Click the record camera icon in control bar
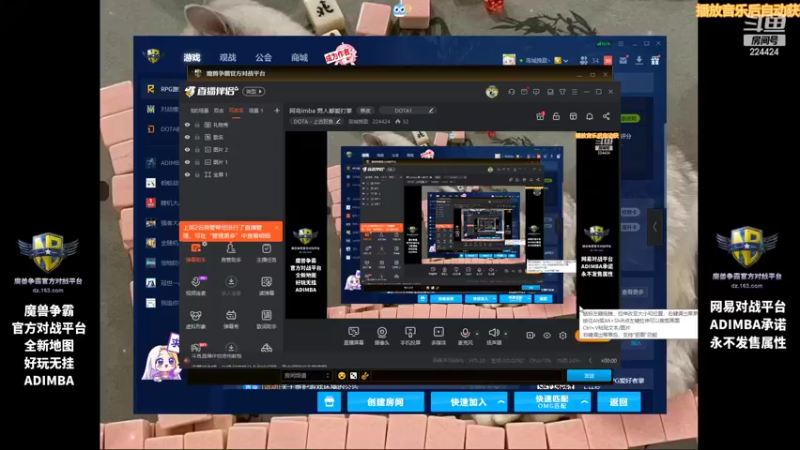 point(531,335)
